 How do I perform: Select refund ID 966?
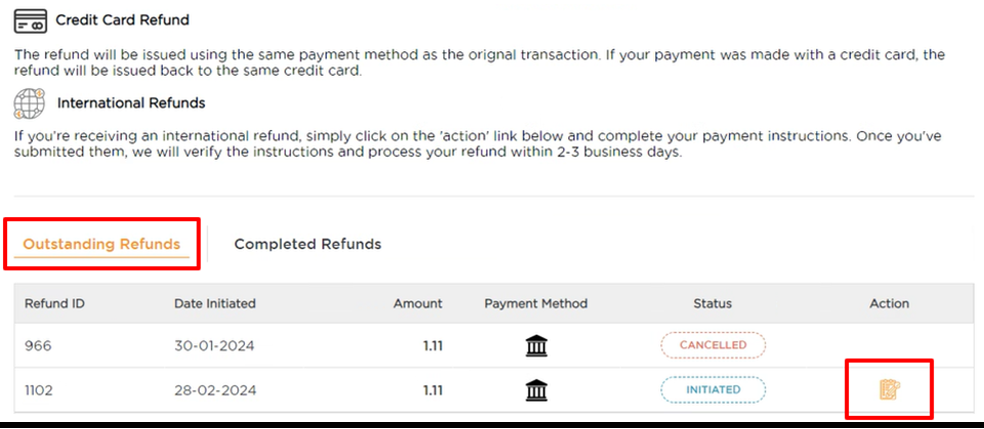38,346
